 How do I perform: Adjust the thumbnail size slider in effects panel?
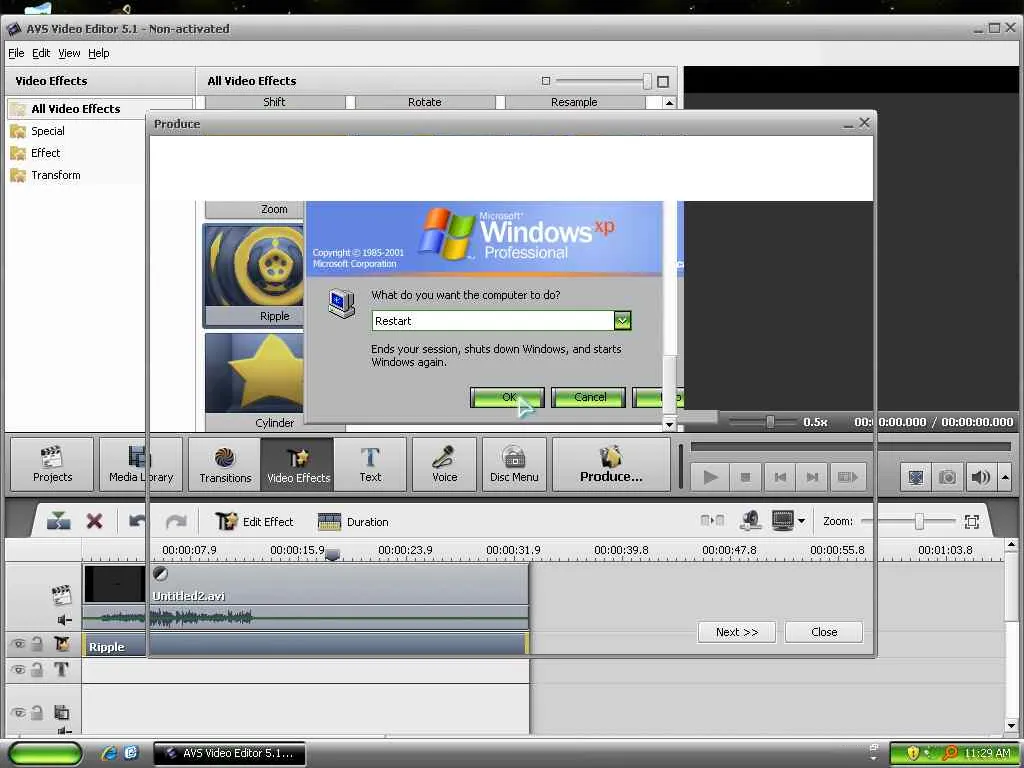pyautogui.click(x=647, y=82)
